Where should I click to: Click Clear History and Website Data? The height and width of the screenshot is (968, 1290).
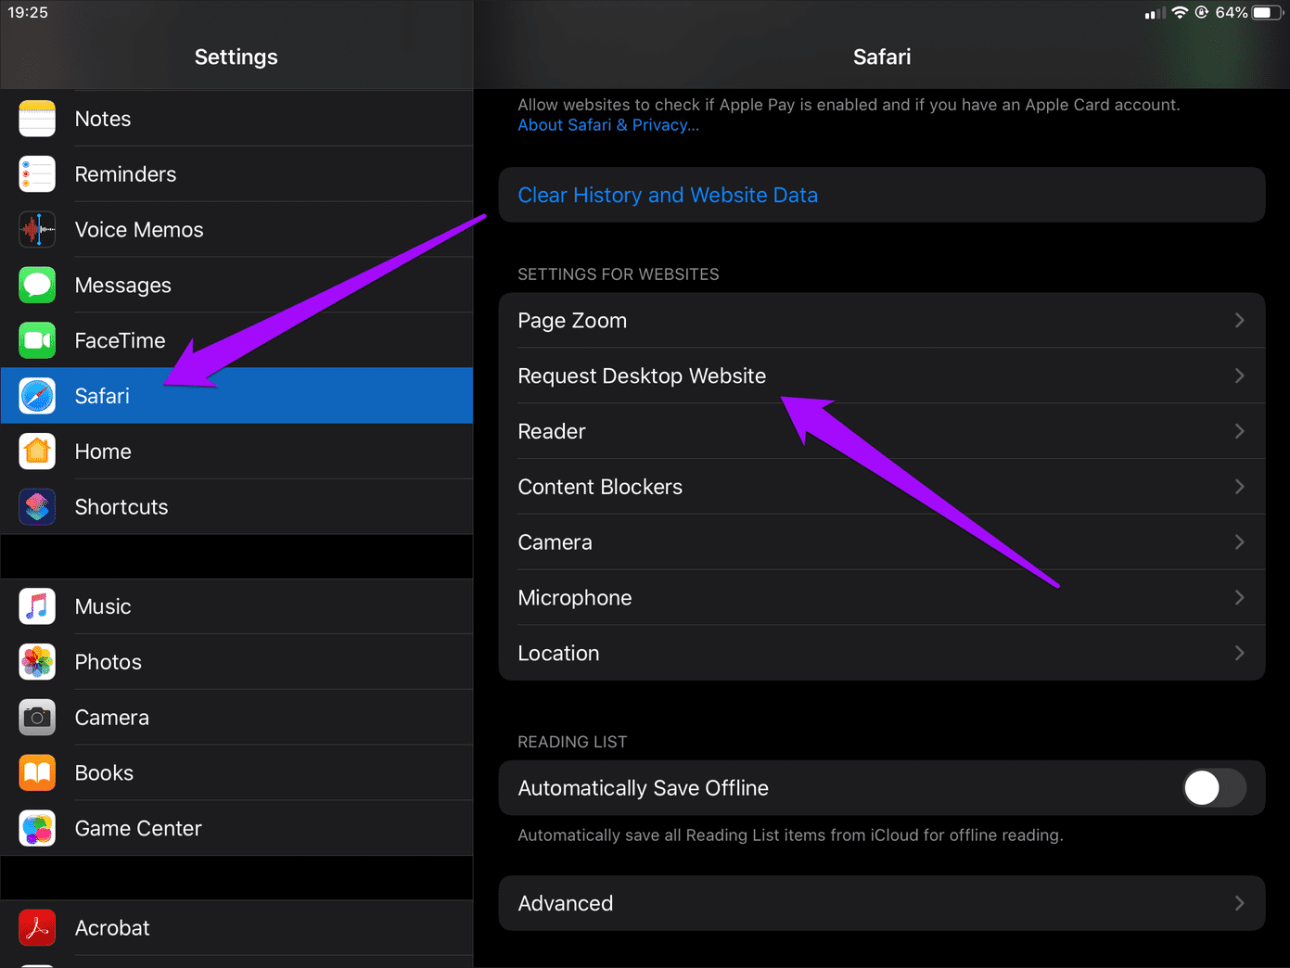coord(667,195)
